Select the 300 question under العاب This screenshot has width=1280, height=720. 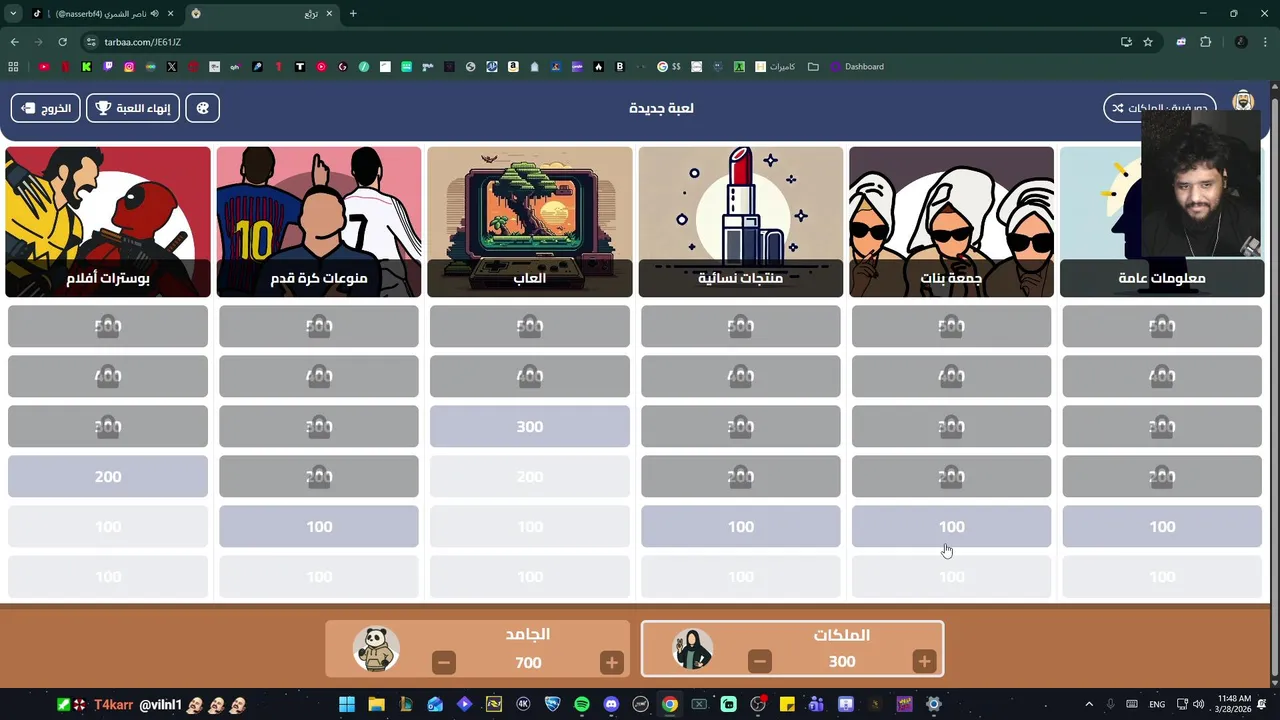click(530, 427)
